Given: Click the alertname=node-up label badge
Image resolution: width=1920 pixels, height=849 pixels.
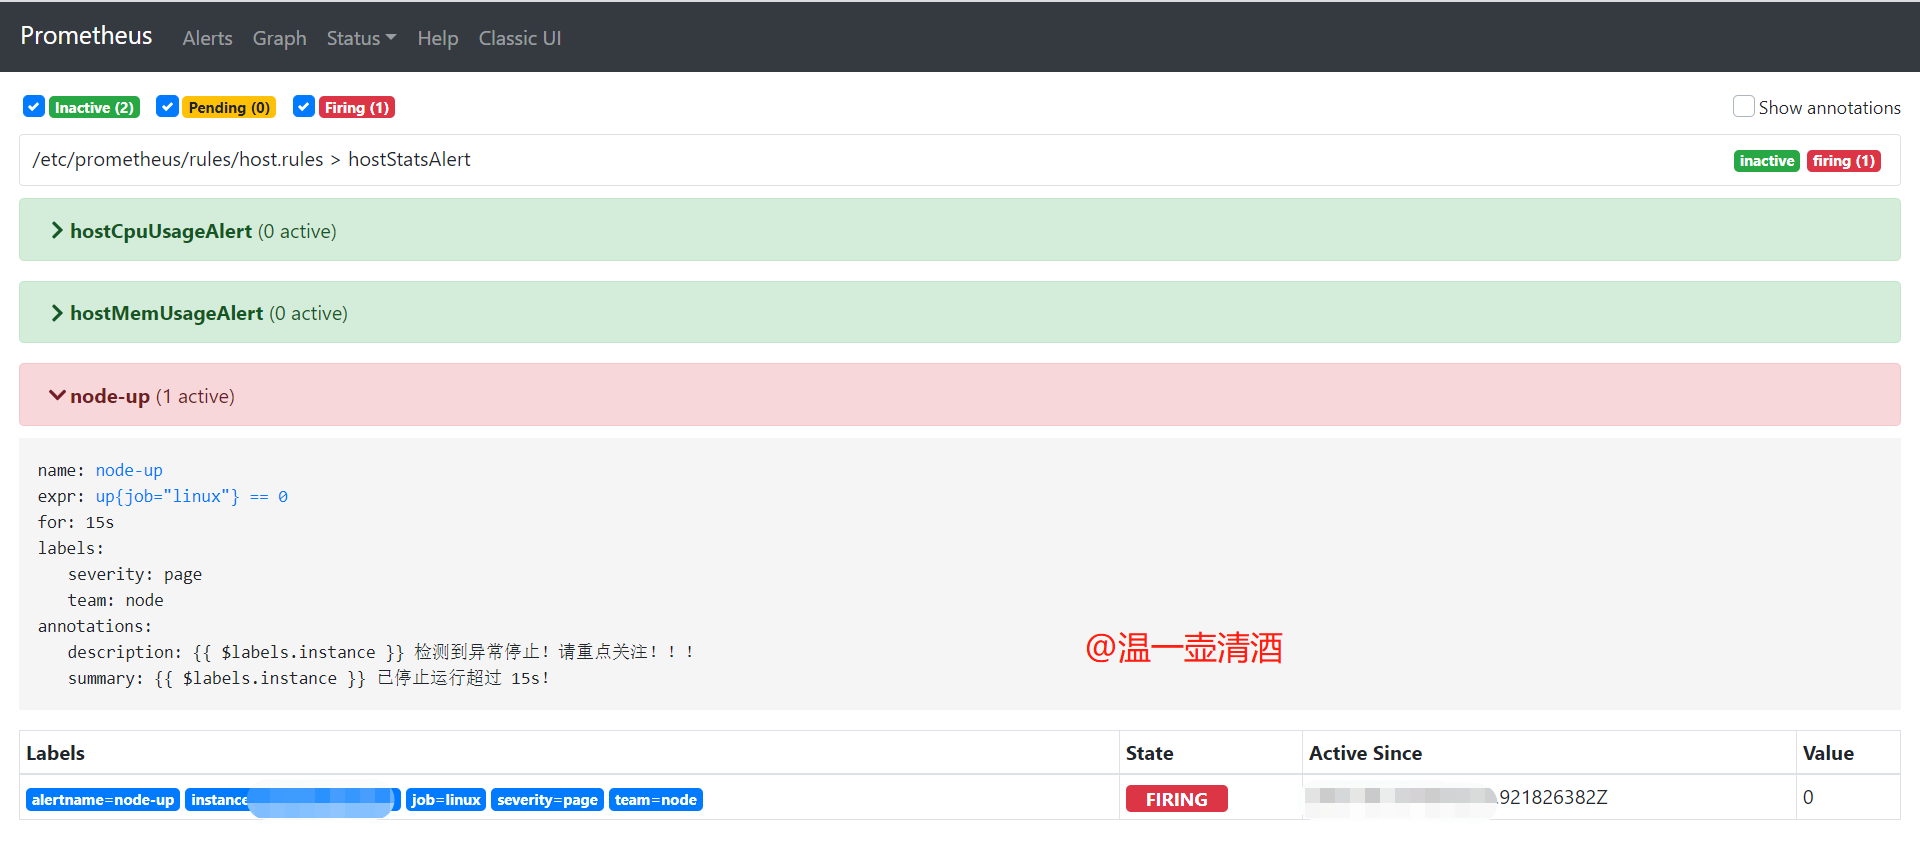Looking at the screenshot, I should point(103,800).
